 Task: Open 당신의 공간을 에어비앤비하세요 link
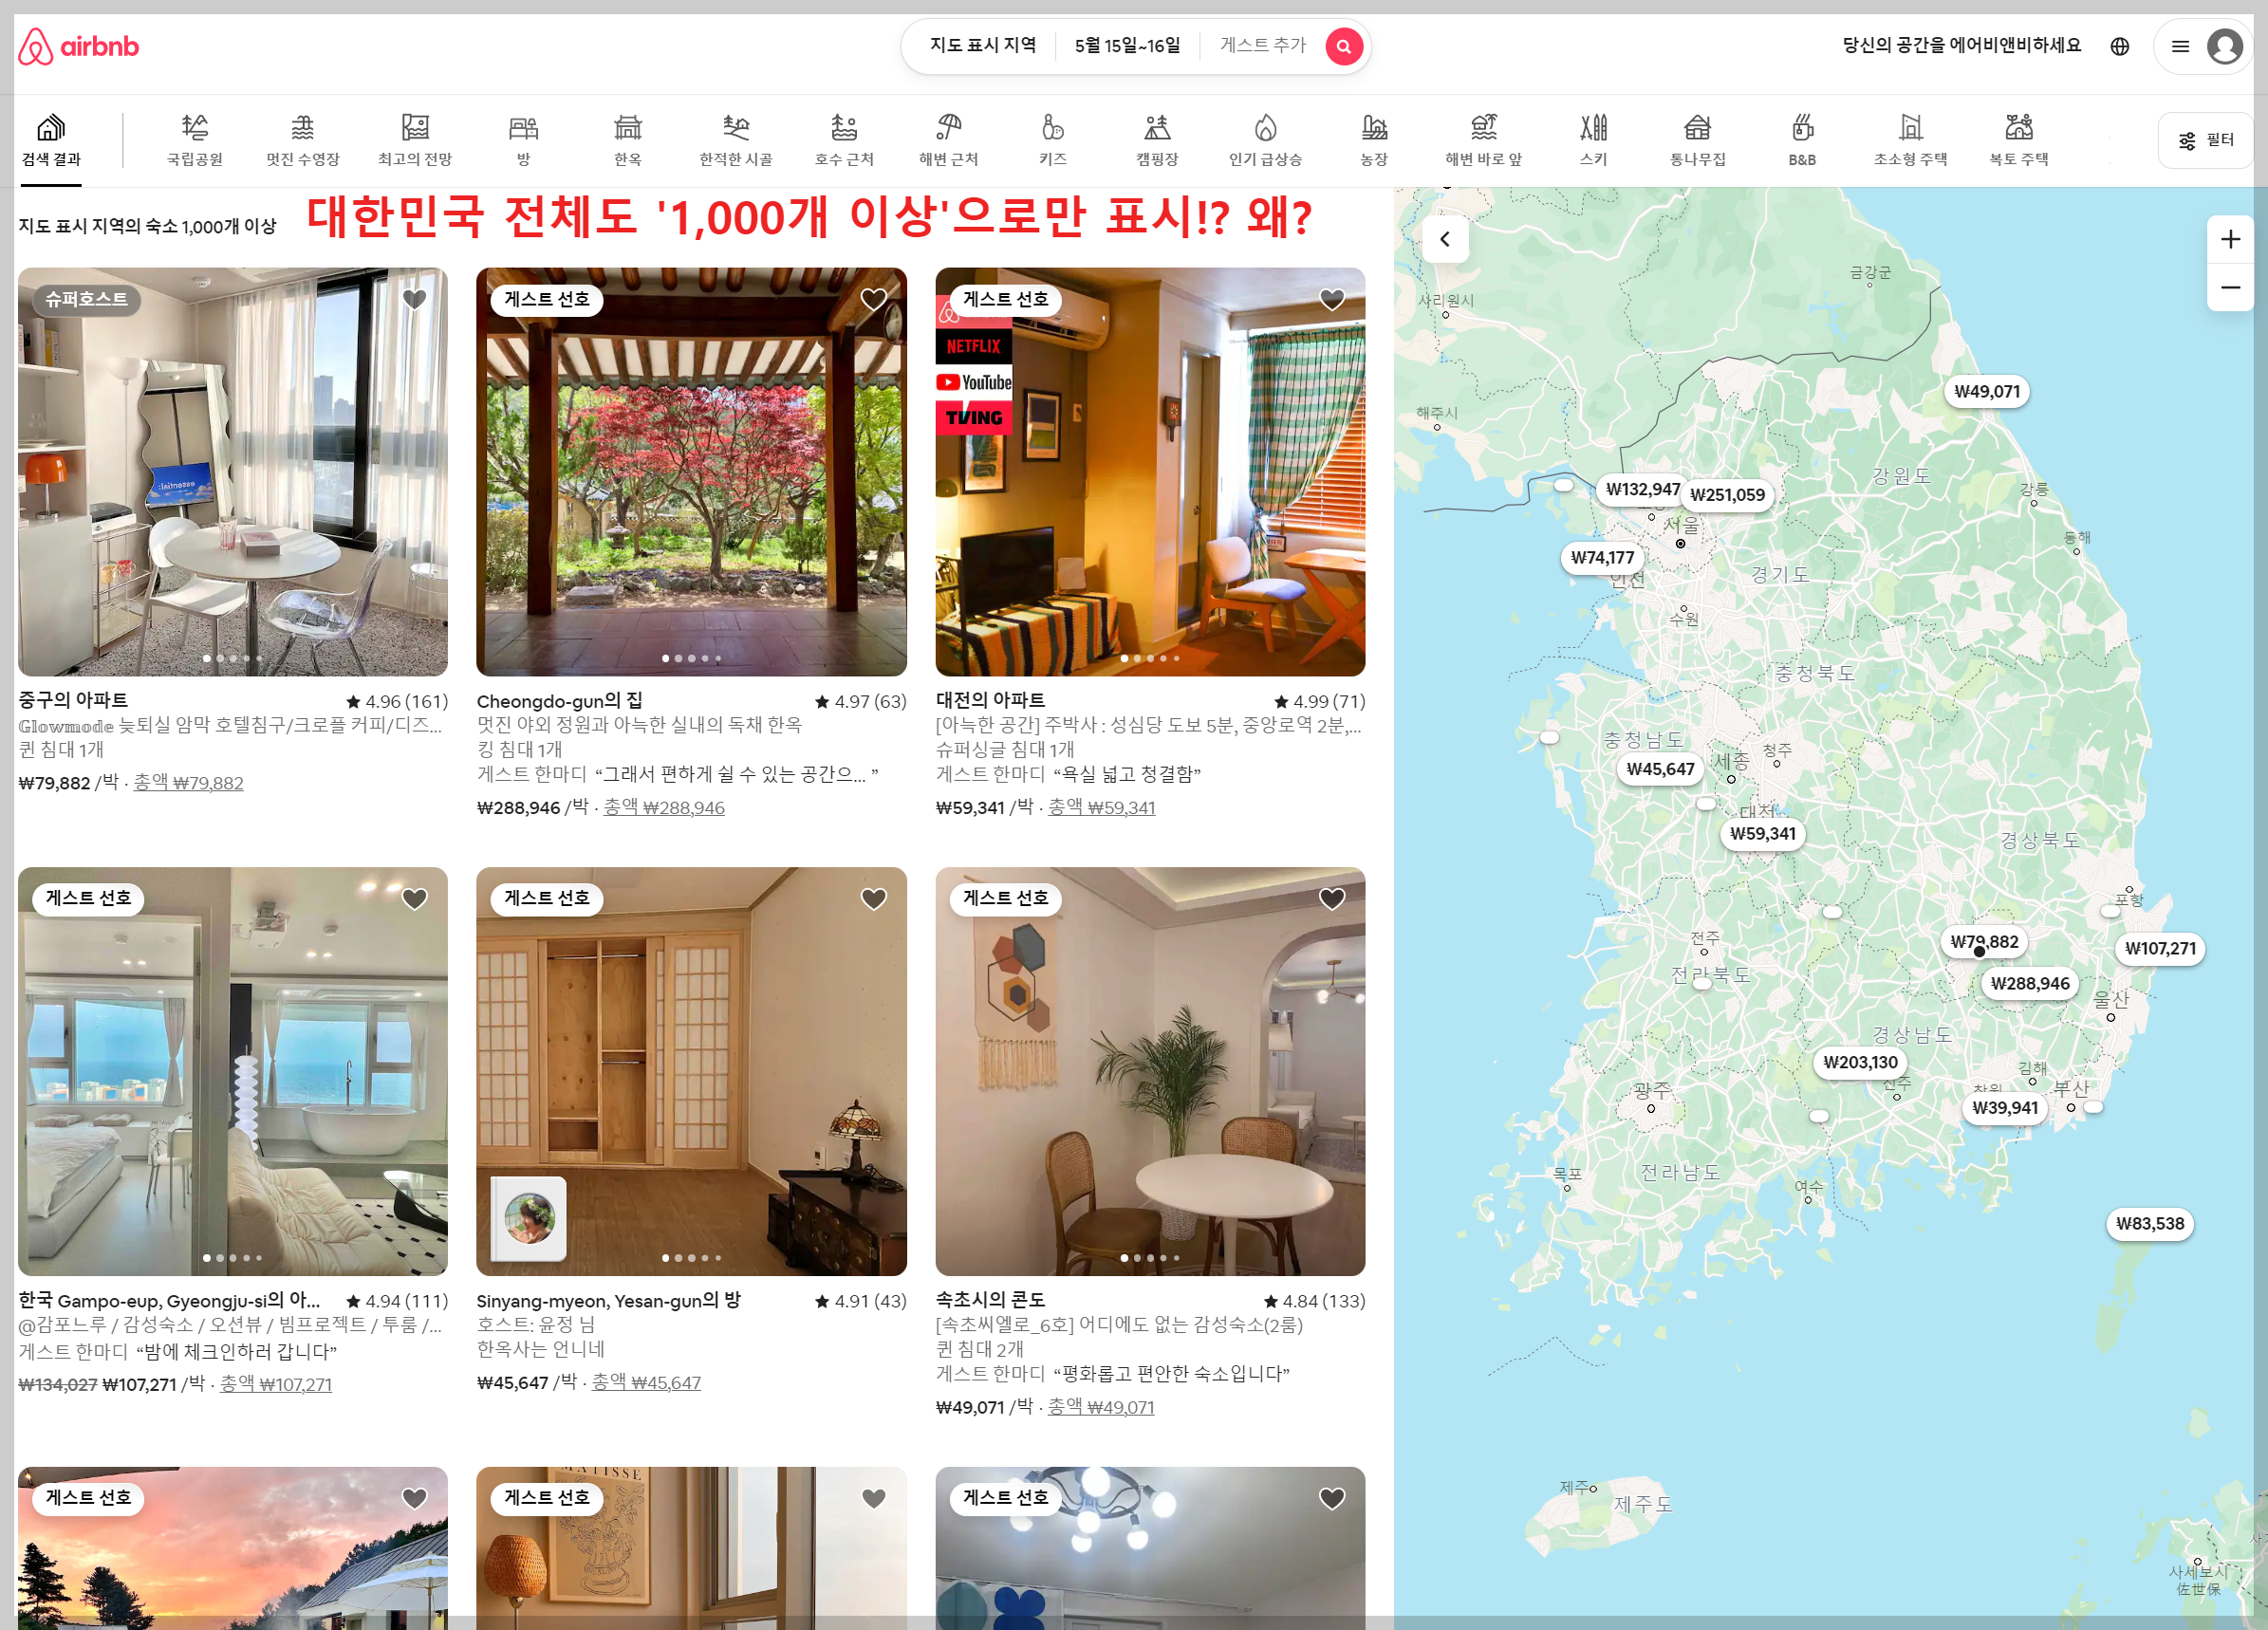(1960, 46)
